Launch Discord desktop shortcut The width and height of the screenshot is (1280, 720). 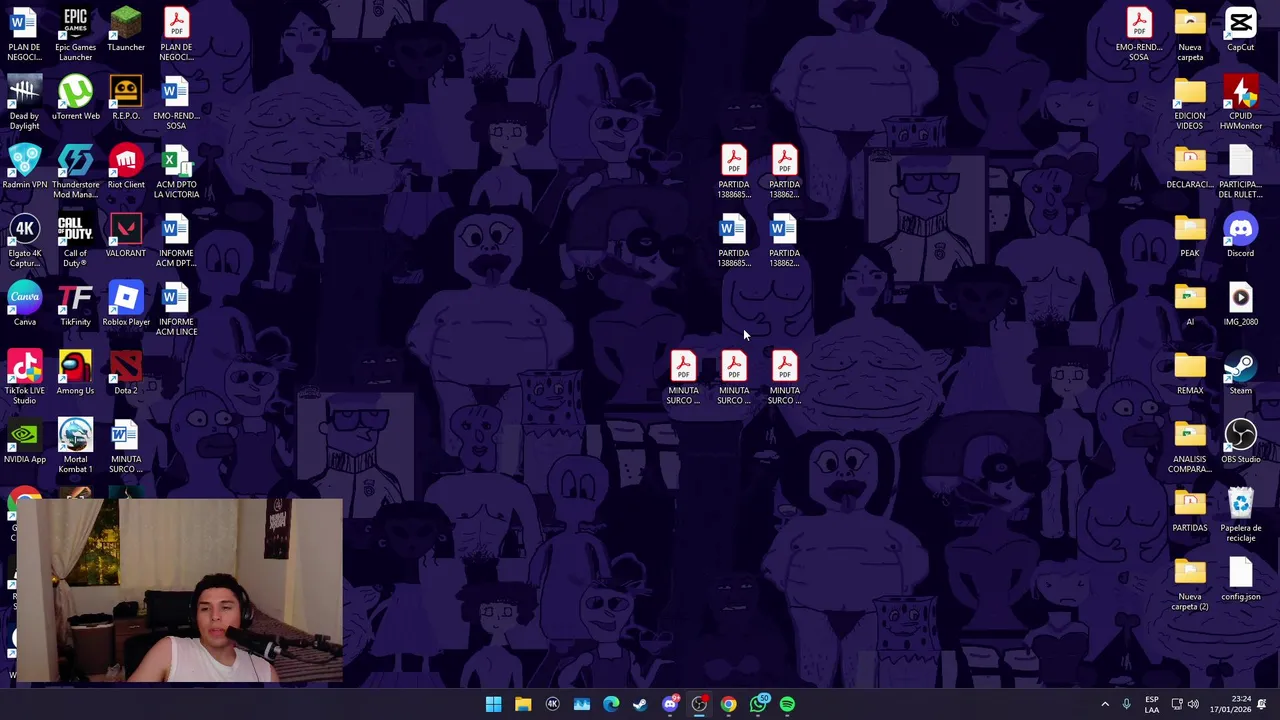[x=1240, y=236]
